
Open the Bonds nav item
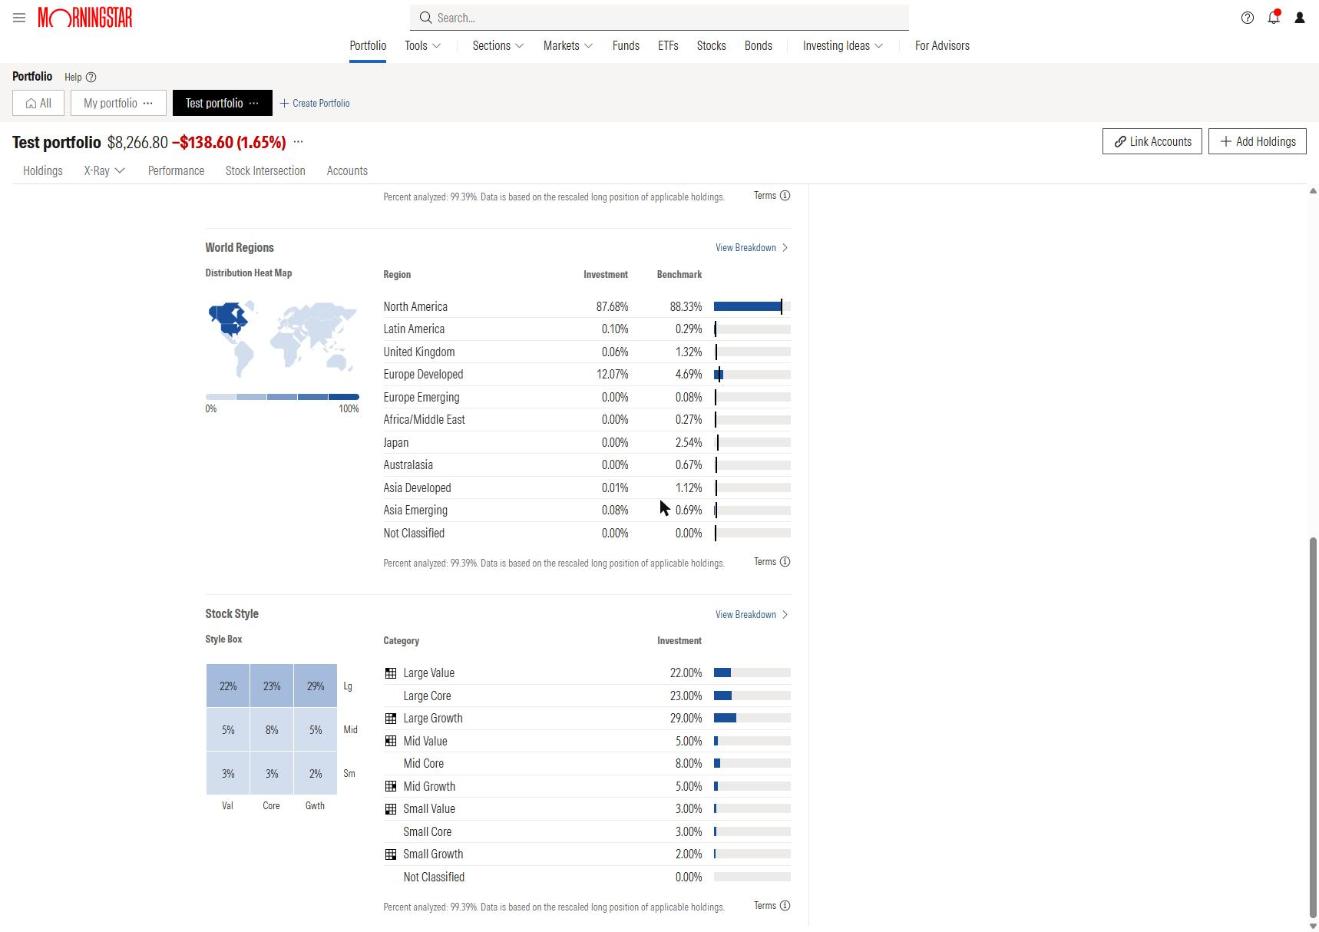pyautogui.click(x=758, y=46)
